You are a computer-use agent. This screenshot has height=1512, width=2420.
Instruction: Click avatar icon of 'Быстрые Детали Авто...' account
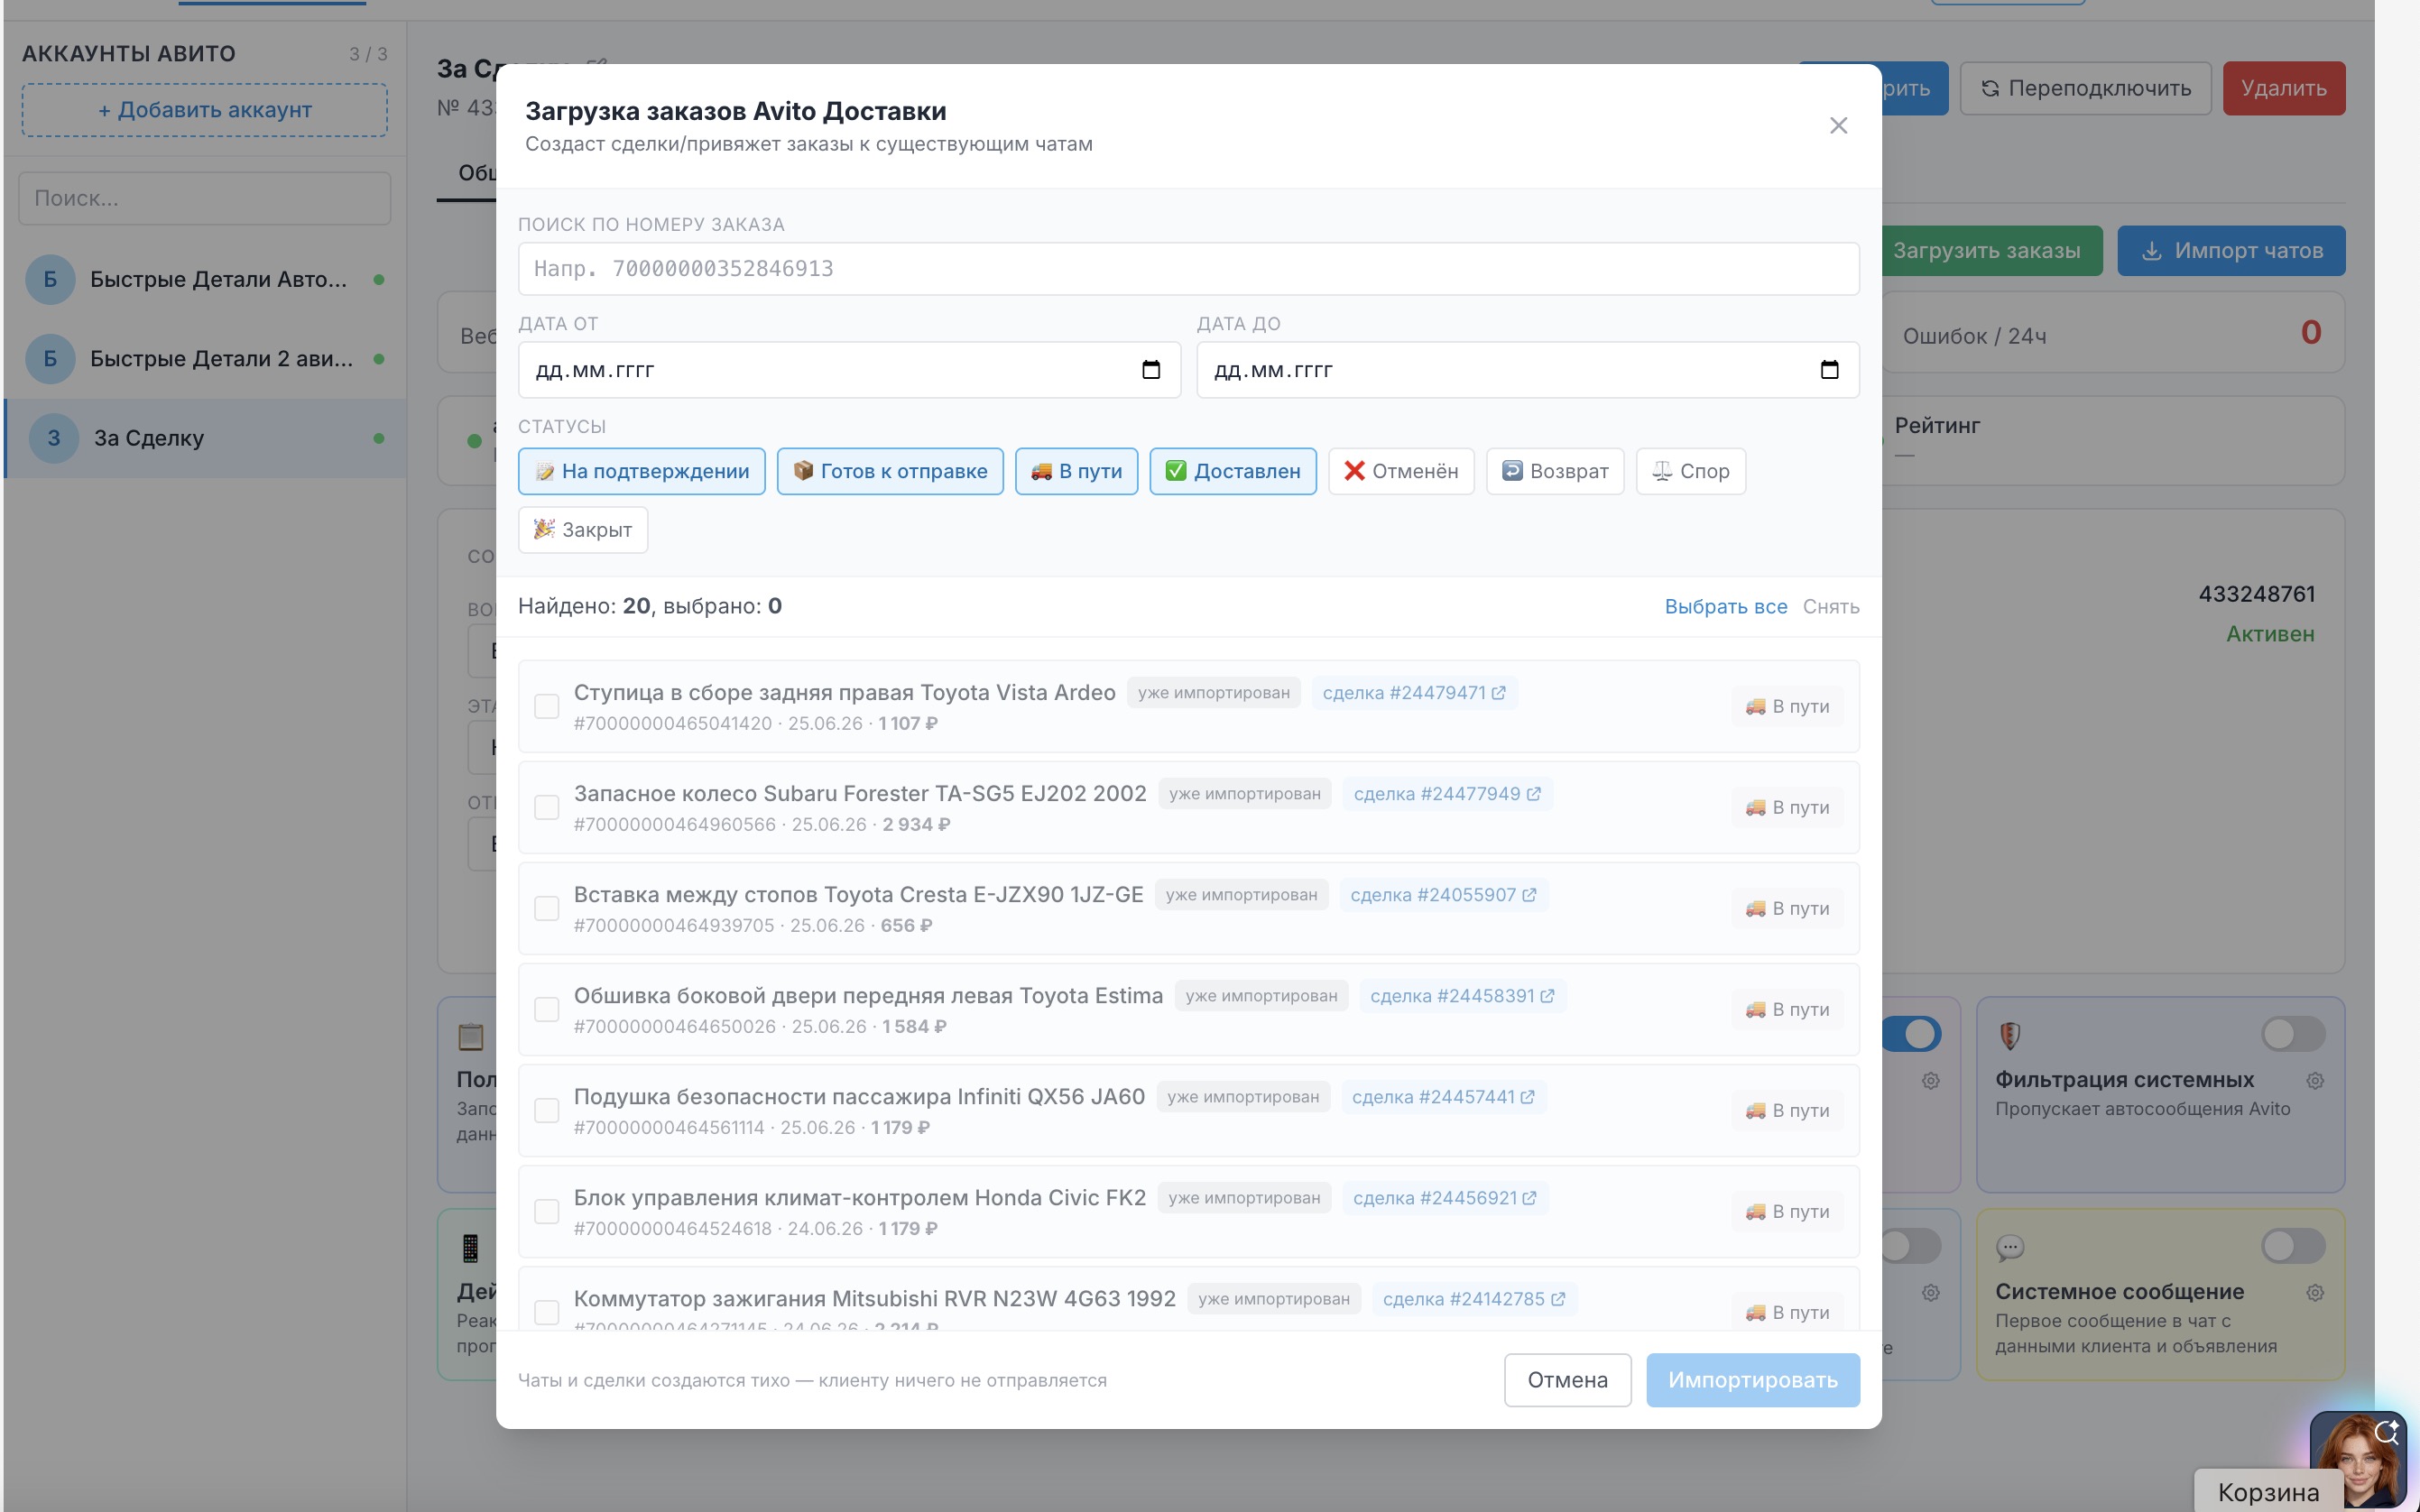50,279
